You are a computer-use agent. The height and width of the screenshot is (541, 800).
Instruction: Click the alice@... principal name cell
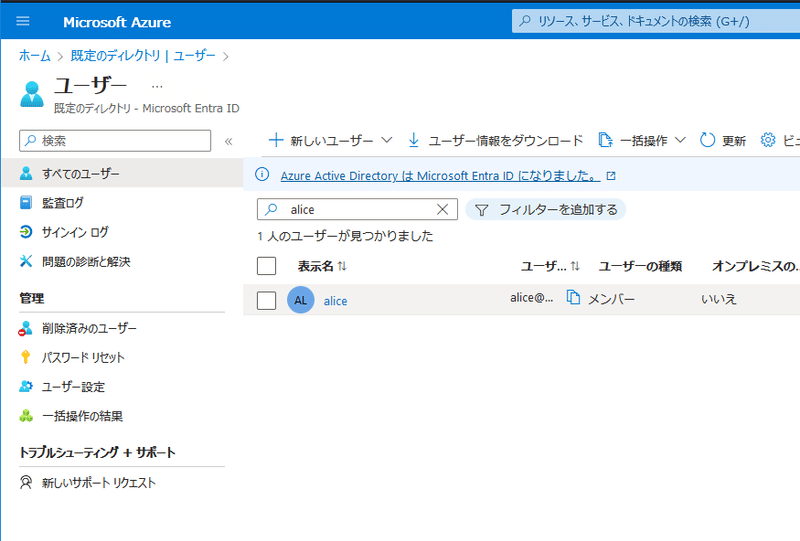pos(532,298)
